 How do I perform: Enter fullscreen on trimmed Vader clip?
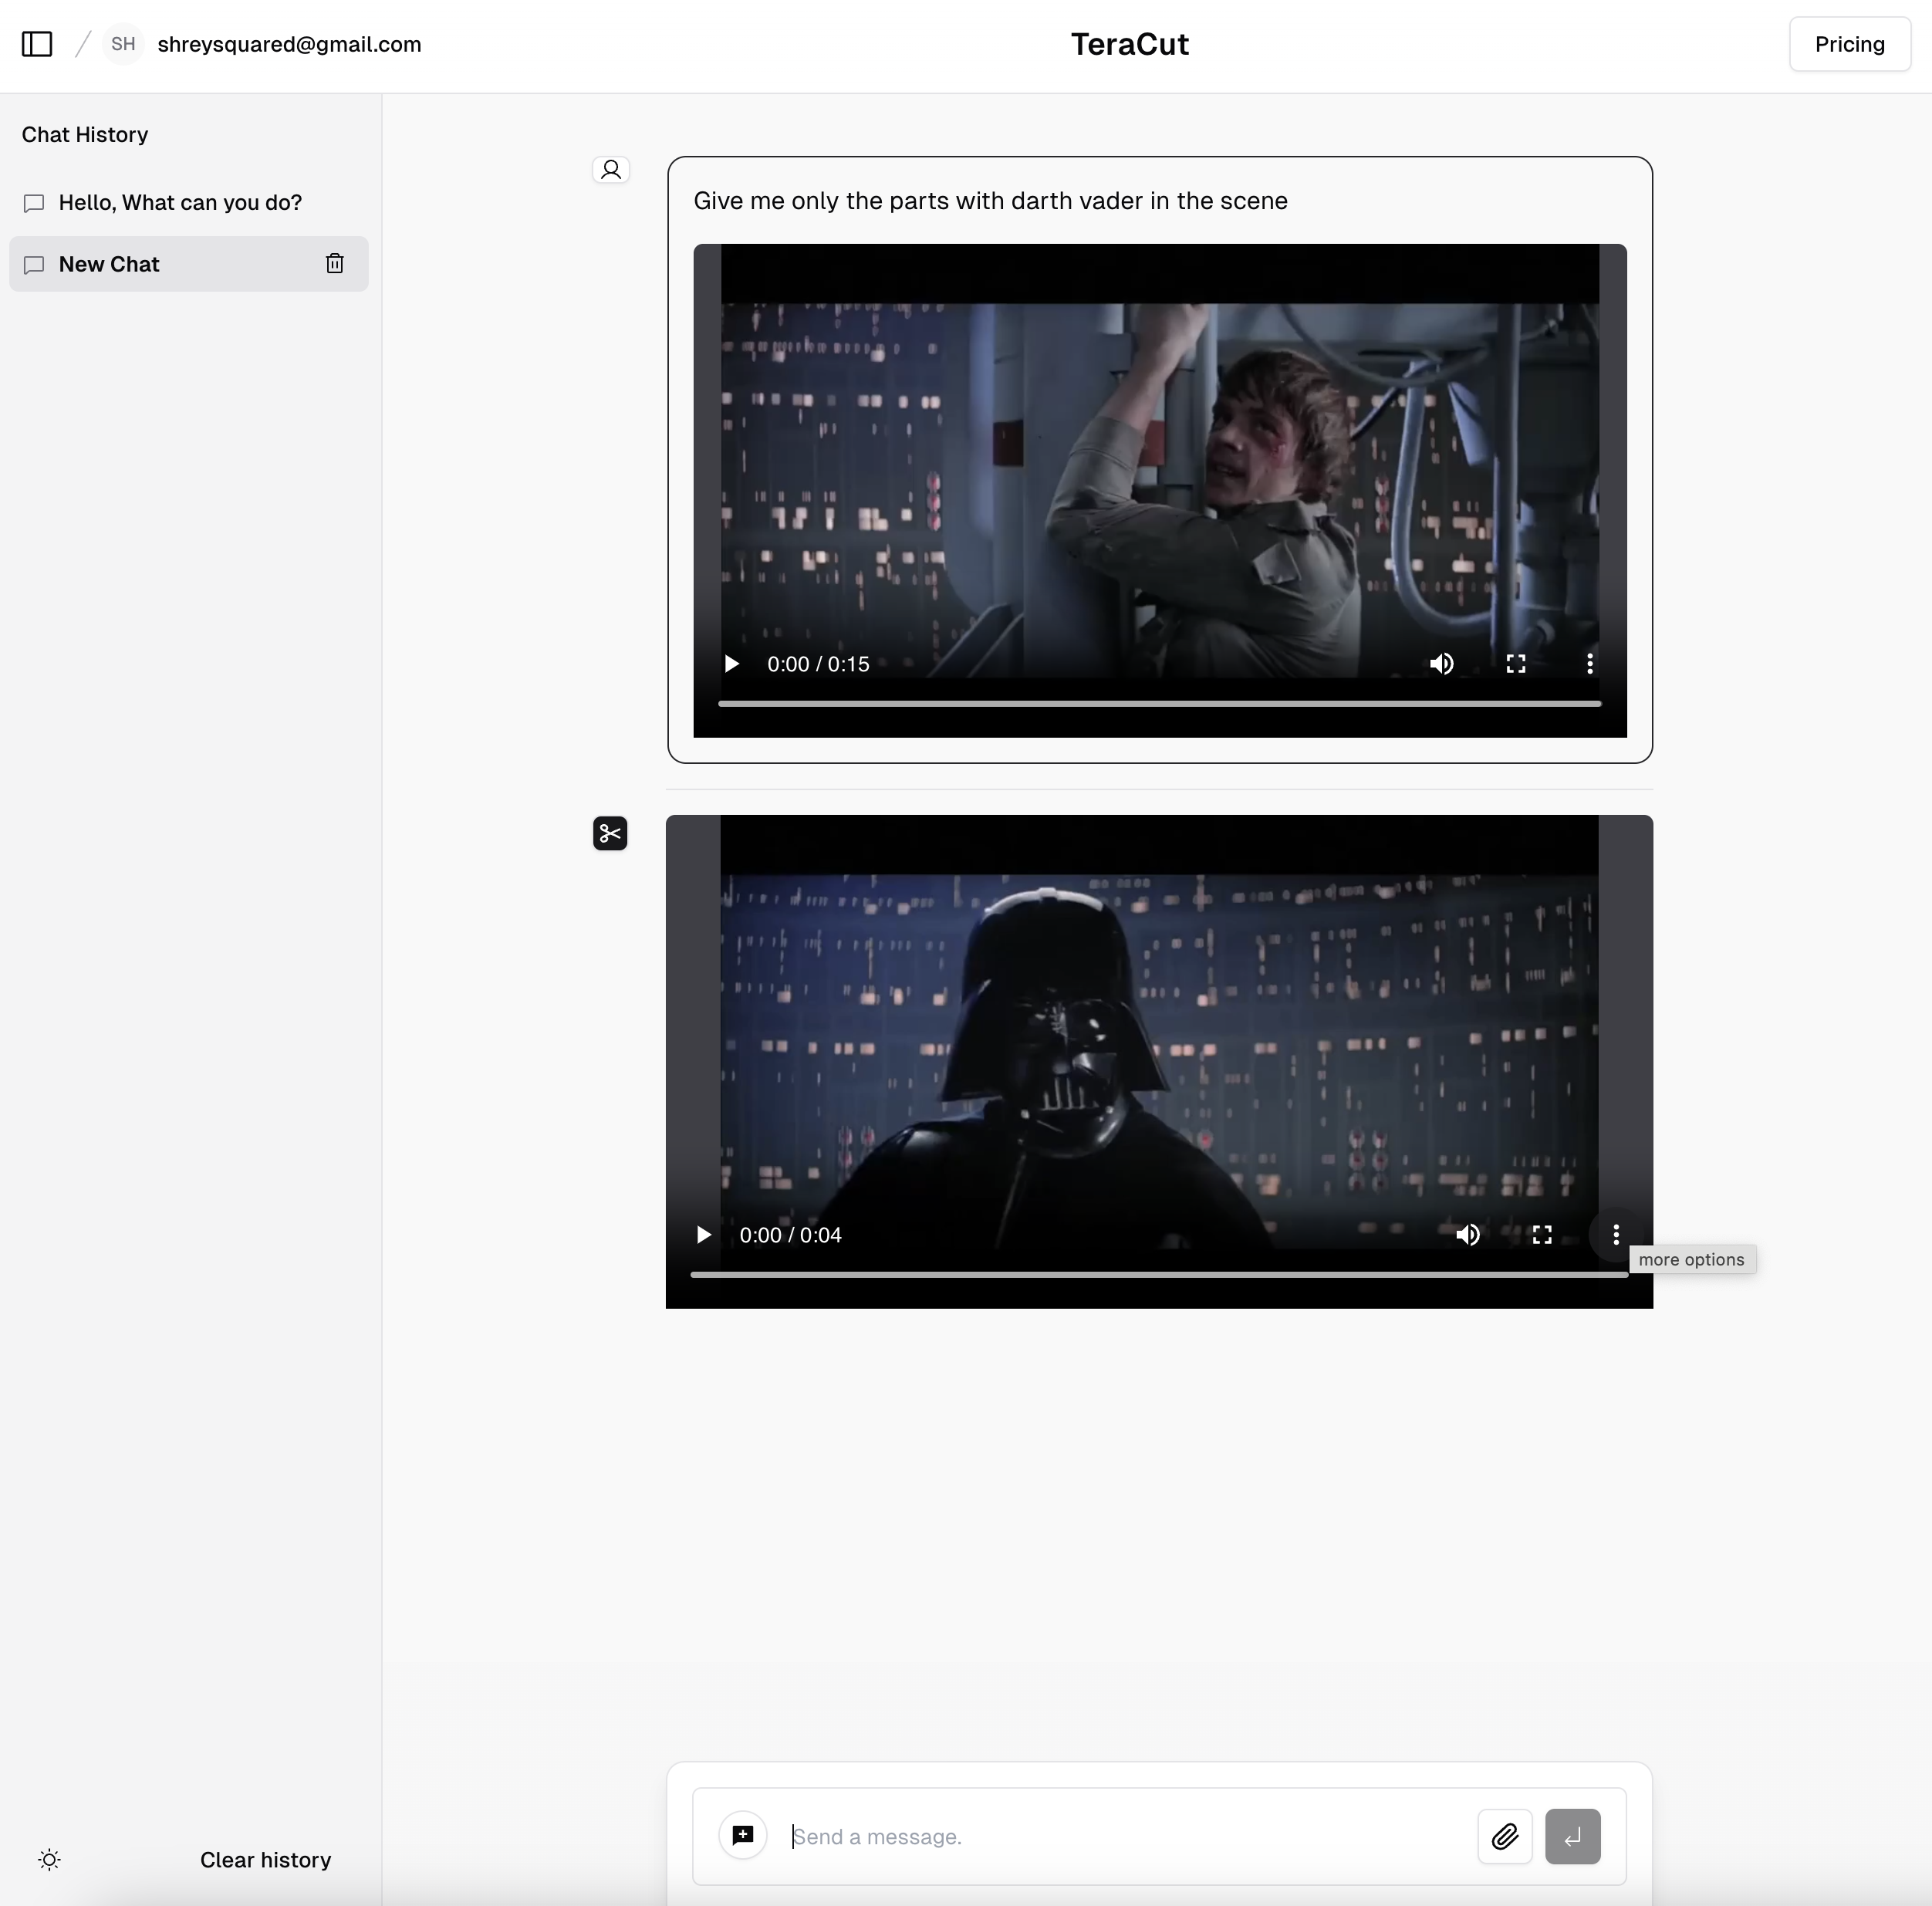click(1542, 1235)
